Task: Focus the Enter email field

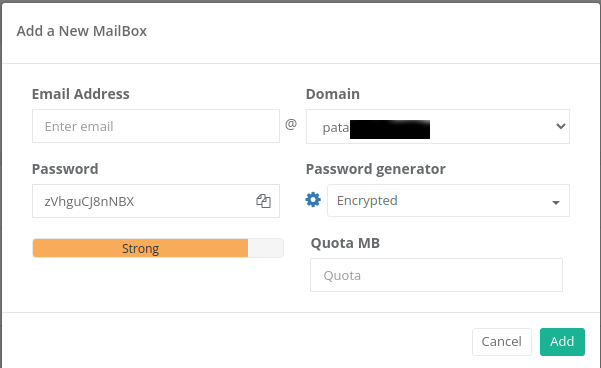Action: [x=156, y=126]
